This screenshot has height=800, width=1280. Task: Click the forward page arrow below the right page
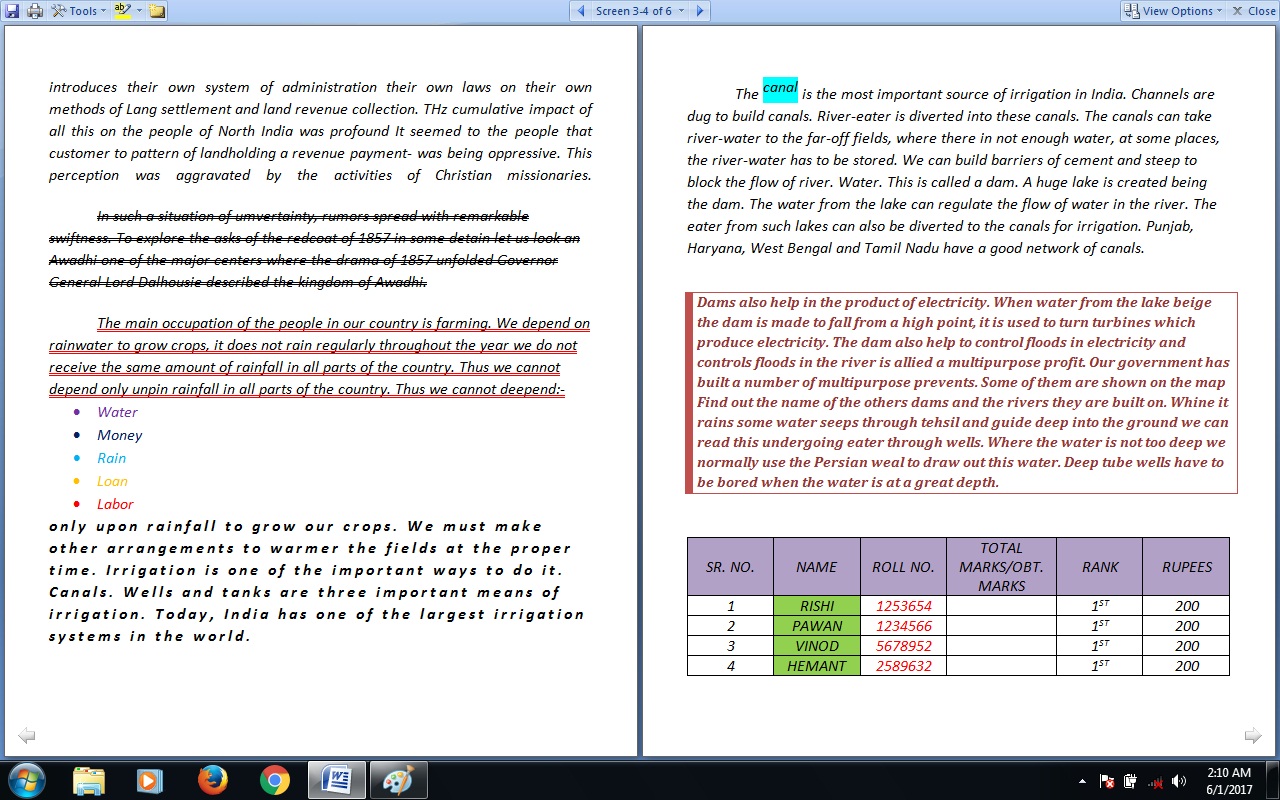click(x=1252, y=735)
